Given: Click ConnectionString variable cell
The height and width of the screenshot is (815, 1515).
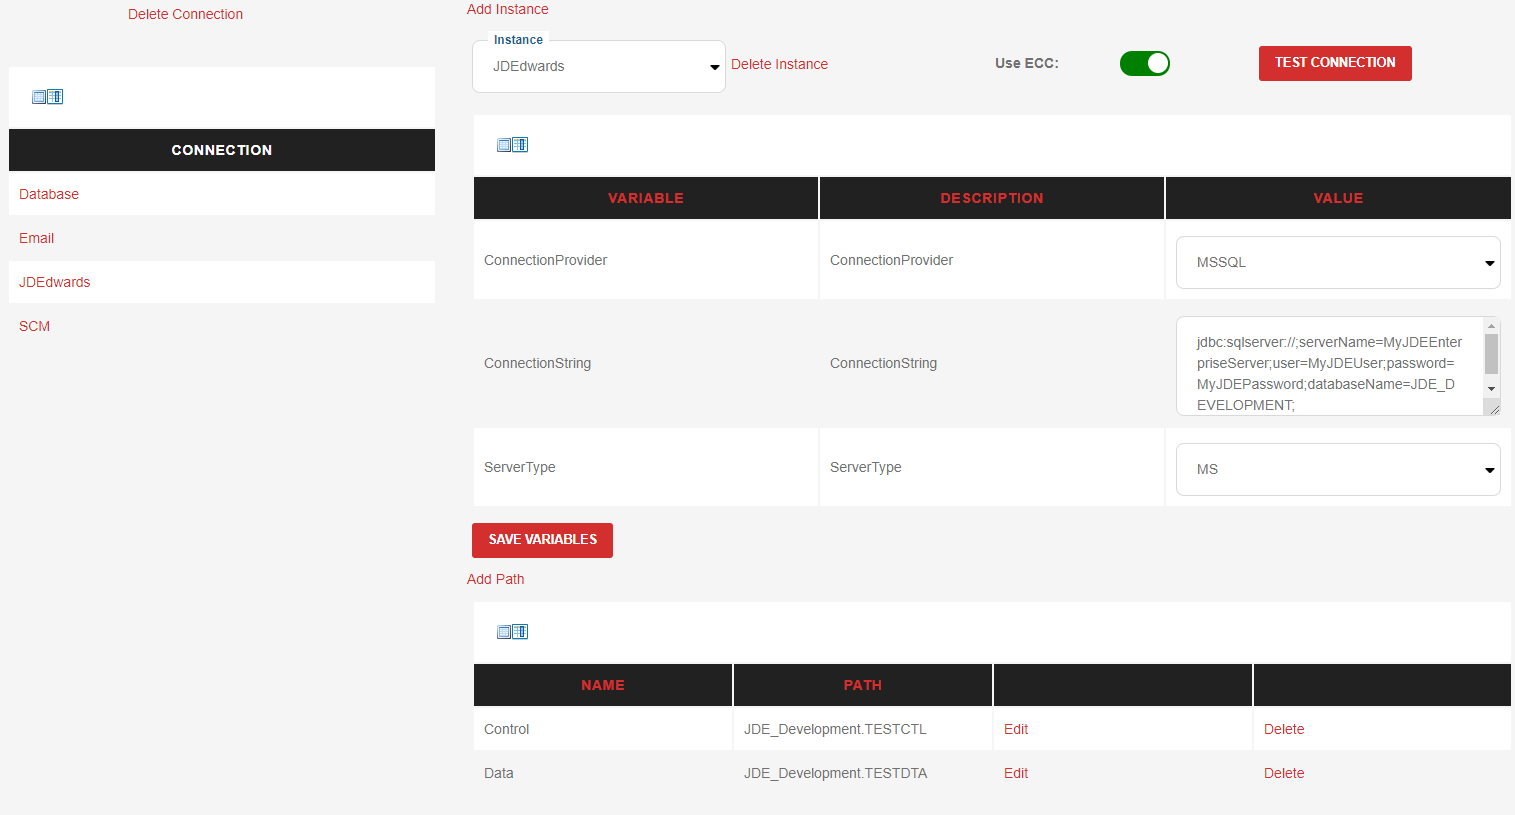Looking at the screenshot, I should 646,363.
